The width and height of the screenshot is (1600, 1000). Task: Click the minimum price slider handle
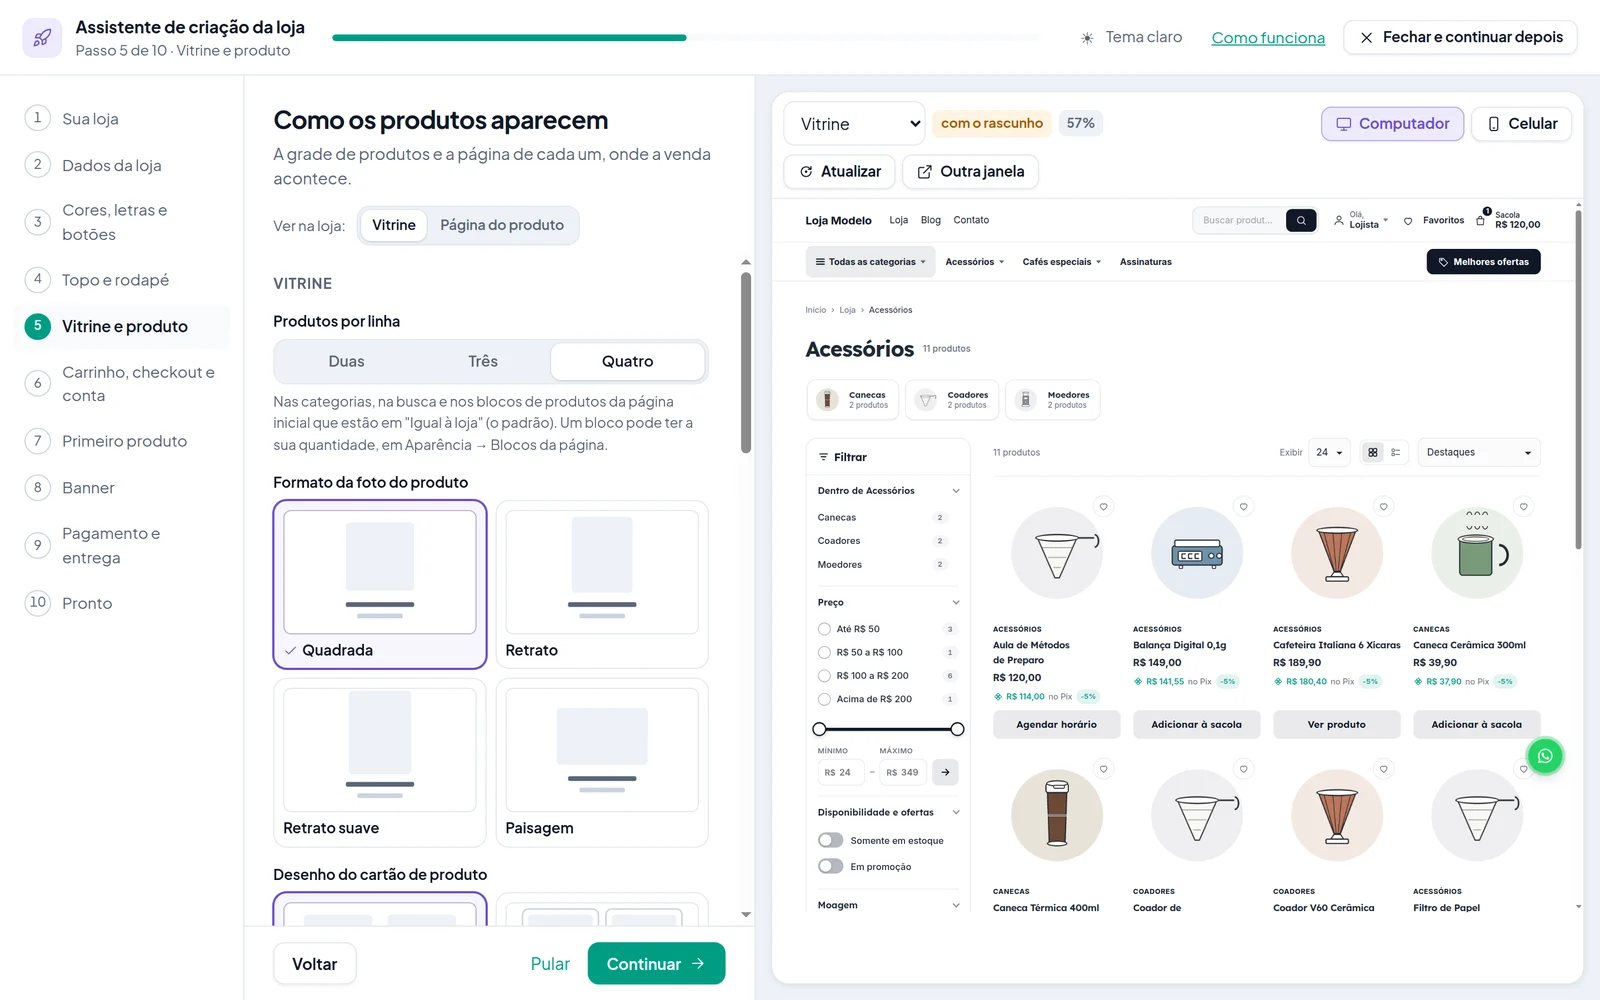coord(820,729)
